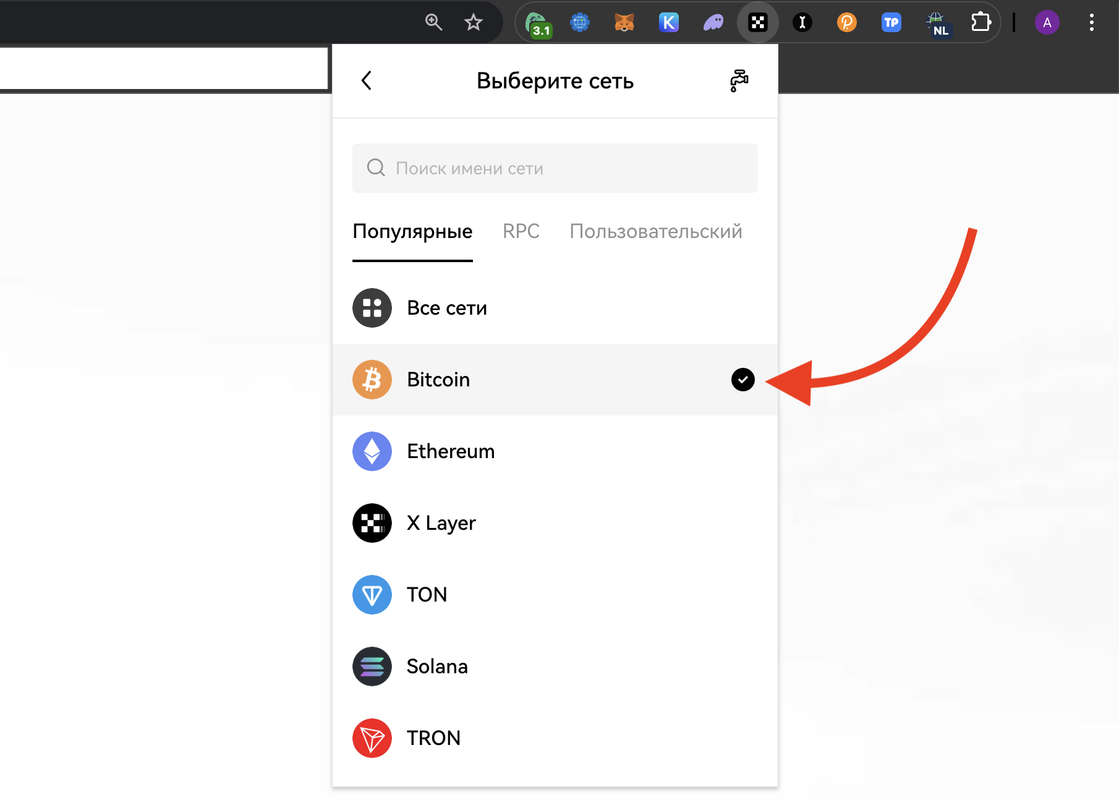Select the Все сети label
The image size is (1119, 800).
(x=447, y=308)
